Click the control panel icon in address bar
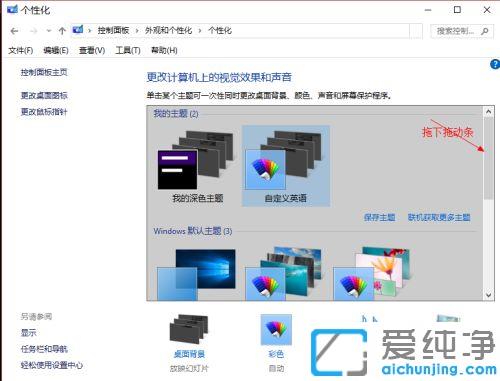Screen dimensions: 500x381 point(78,30)
